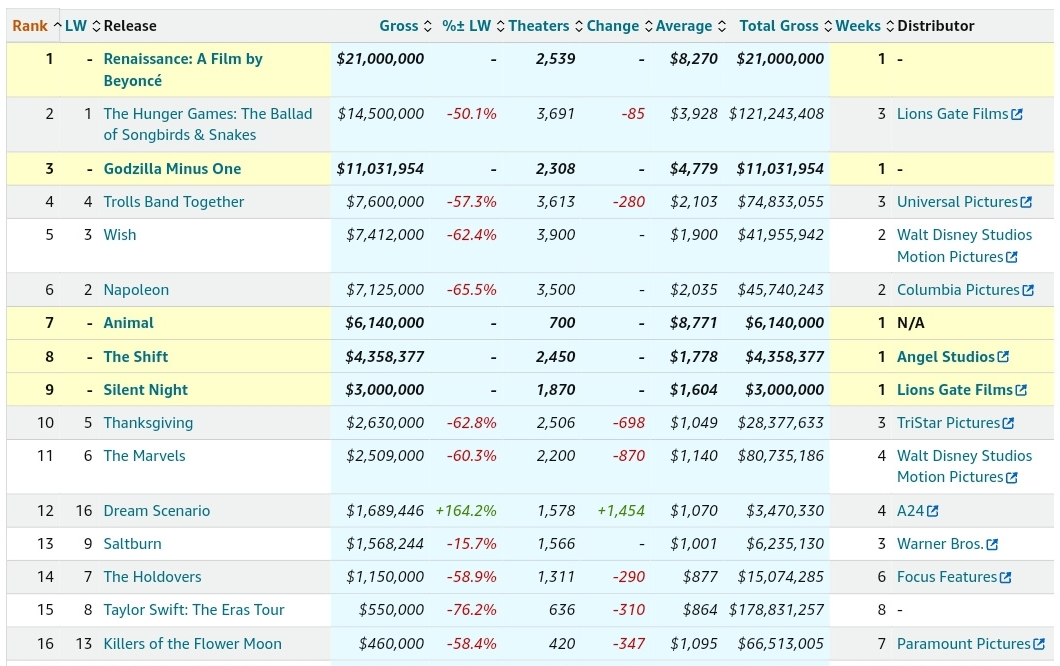Open Taylor Swift: The Eras Tour link
1060x666 pixels.
coord(193,611)
